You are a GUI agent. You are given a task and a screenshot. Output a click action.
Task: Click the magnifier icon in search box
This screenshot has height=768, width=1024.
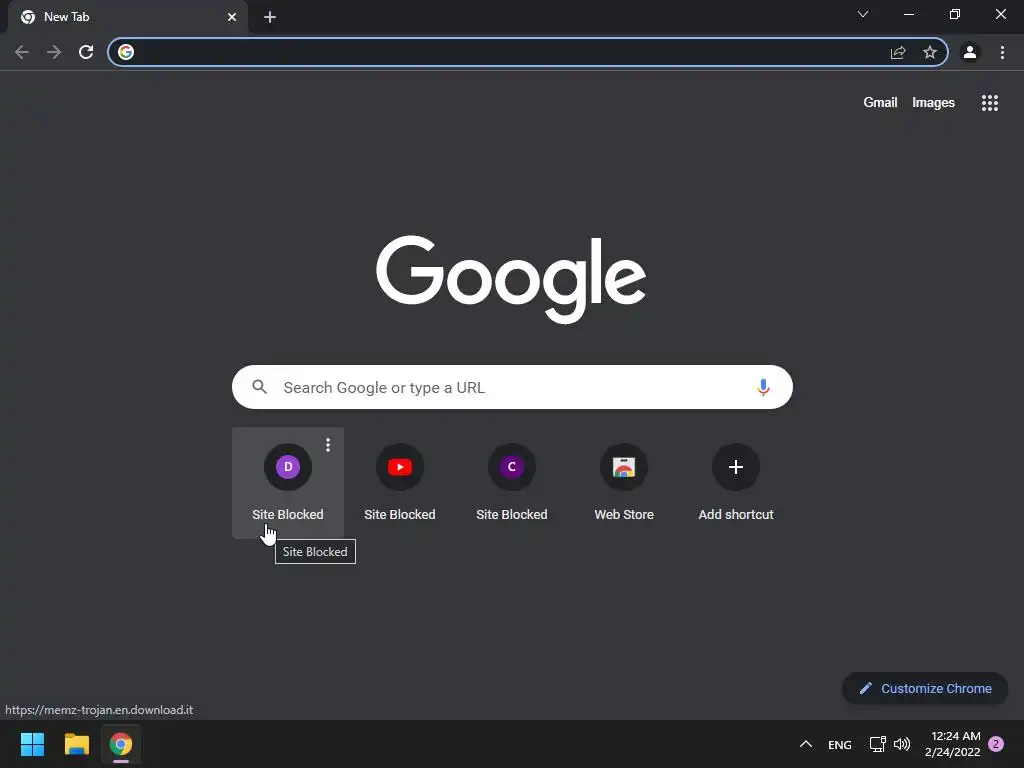[x=260, y=387]
